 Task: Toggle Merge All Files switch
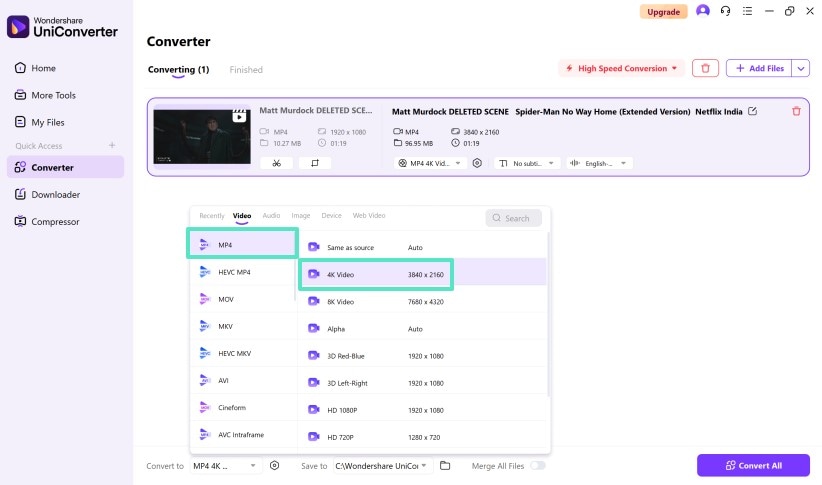coord(537,466)
